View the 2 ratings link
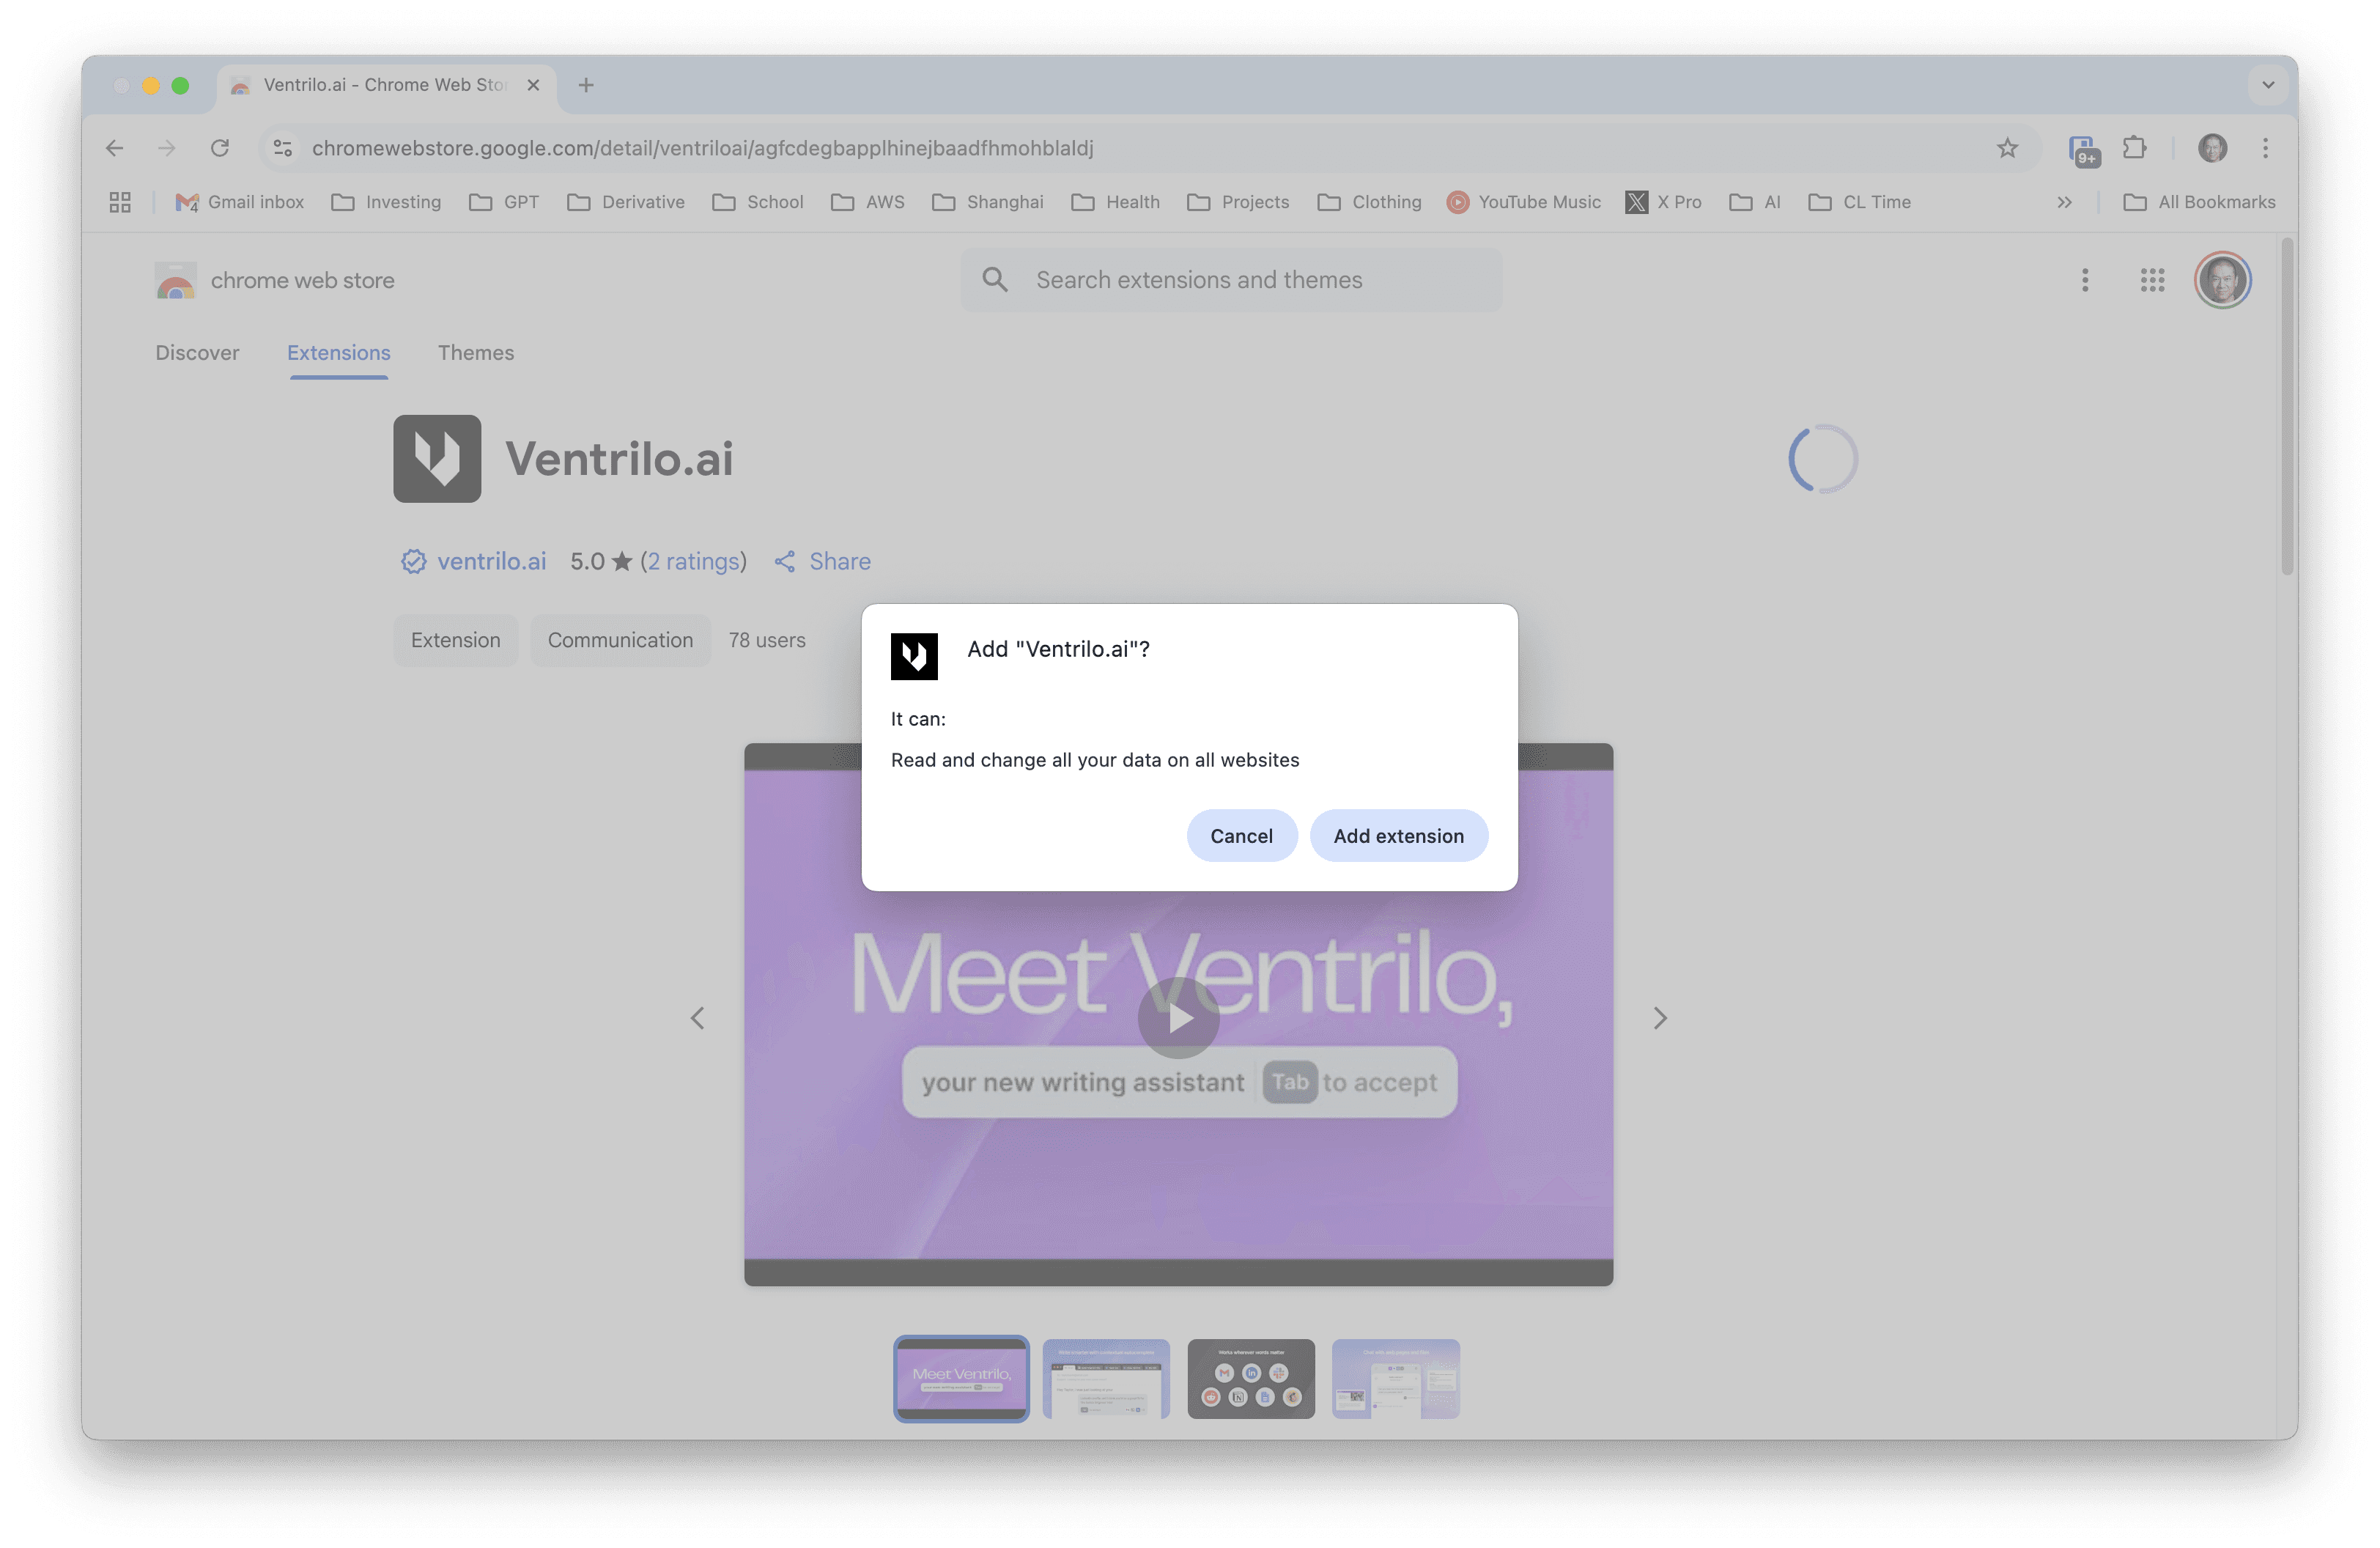The image size is (2380, 1548). (693, 561)
